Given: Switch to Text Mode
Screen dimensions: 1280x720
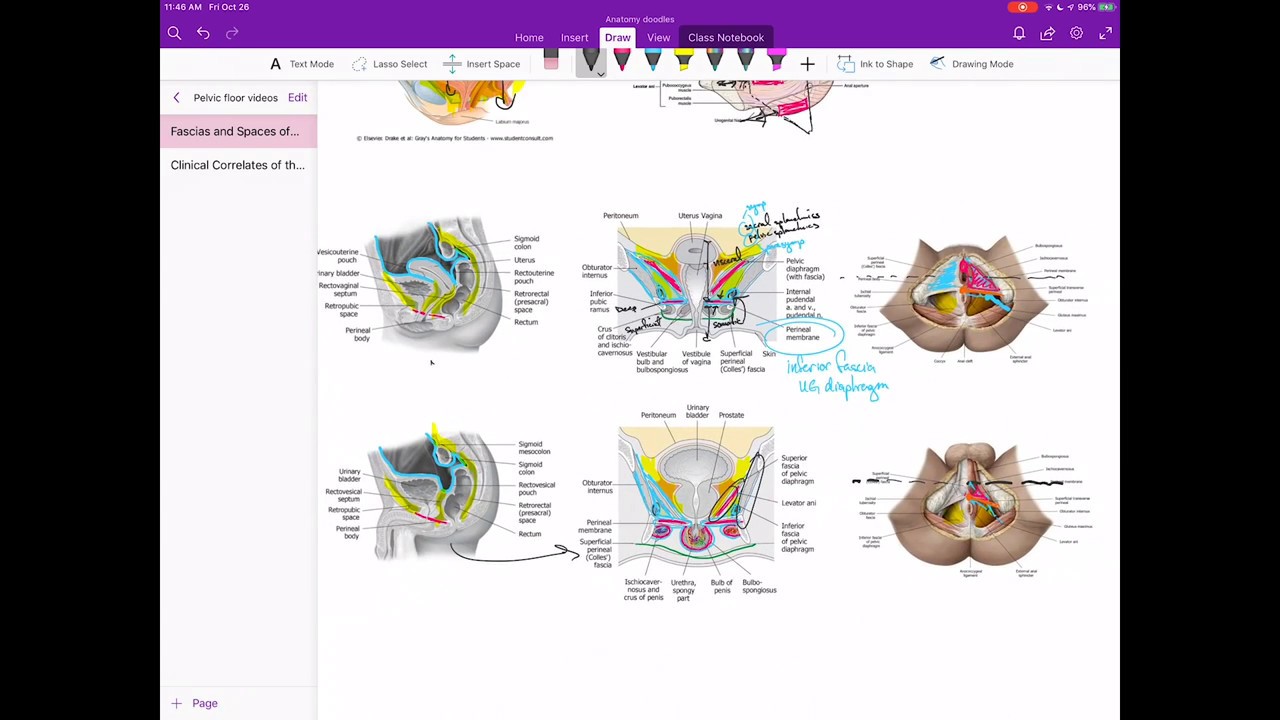Looking at the screenshot, I should point(302,64).
